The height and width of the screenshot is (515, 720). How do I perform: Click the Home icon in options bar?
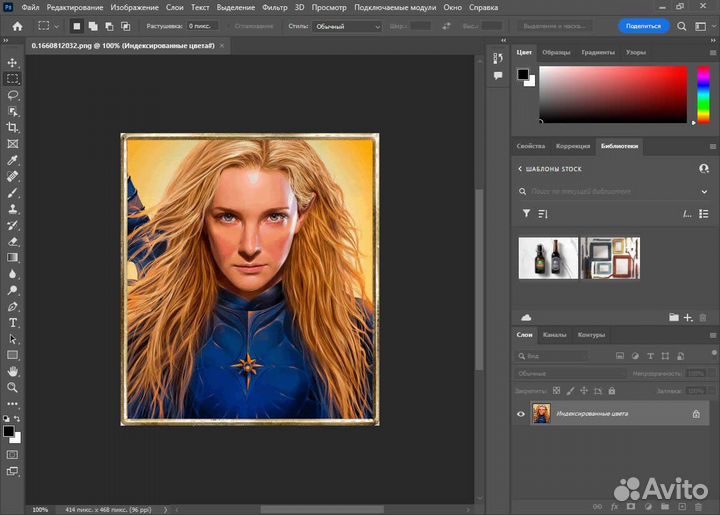pos(17,26)
